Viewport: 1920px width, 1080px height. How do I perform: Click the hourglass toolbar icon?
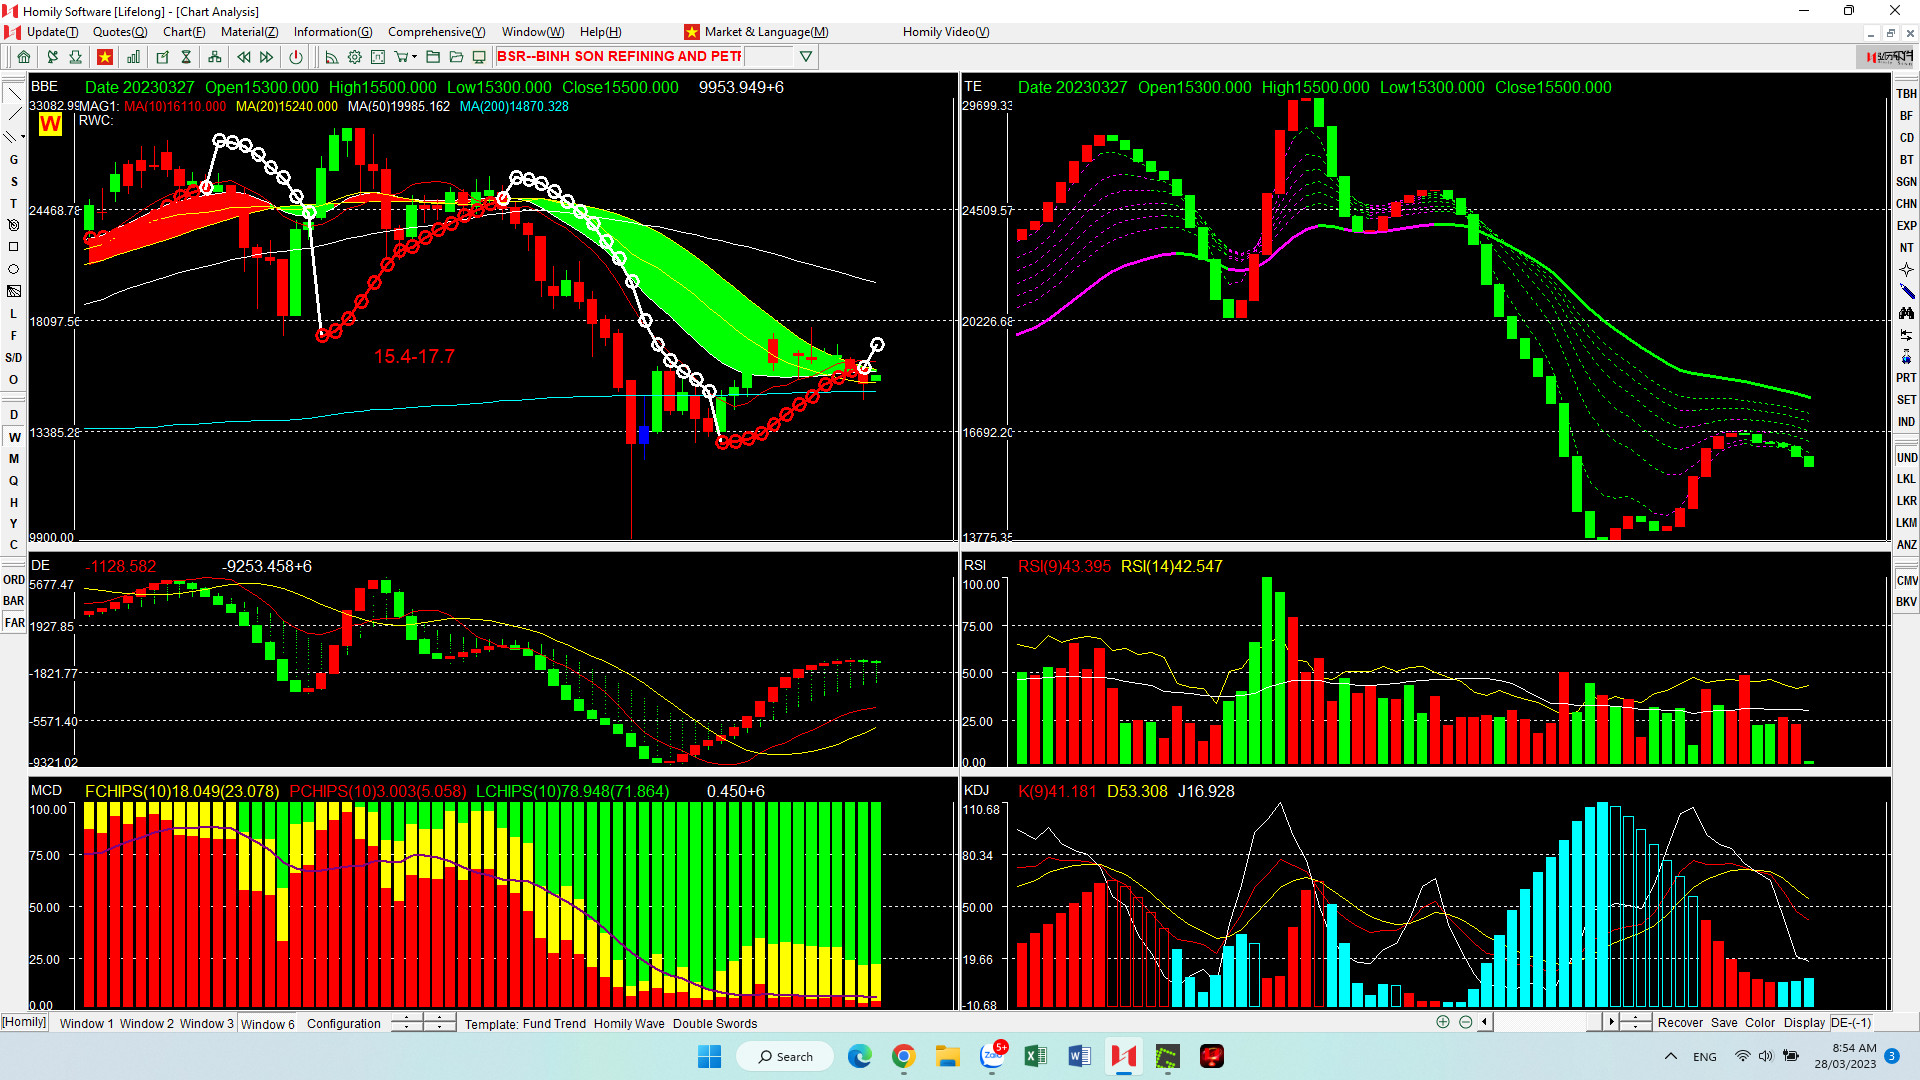pyautogui.click(x=186, y=57)
